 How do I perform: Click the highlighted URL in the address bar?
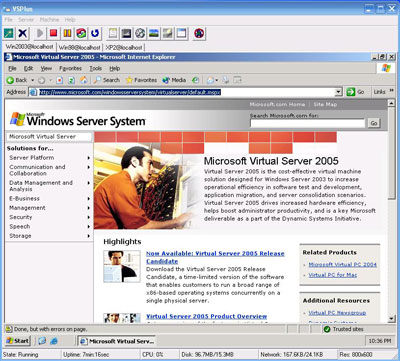130,92
